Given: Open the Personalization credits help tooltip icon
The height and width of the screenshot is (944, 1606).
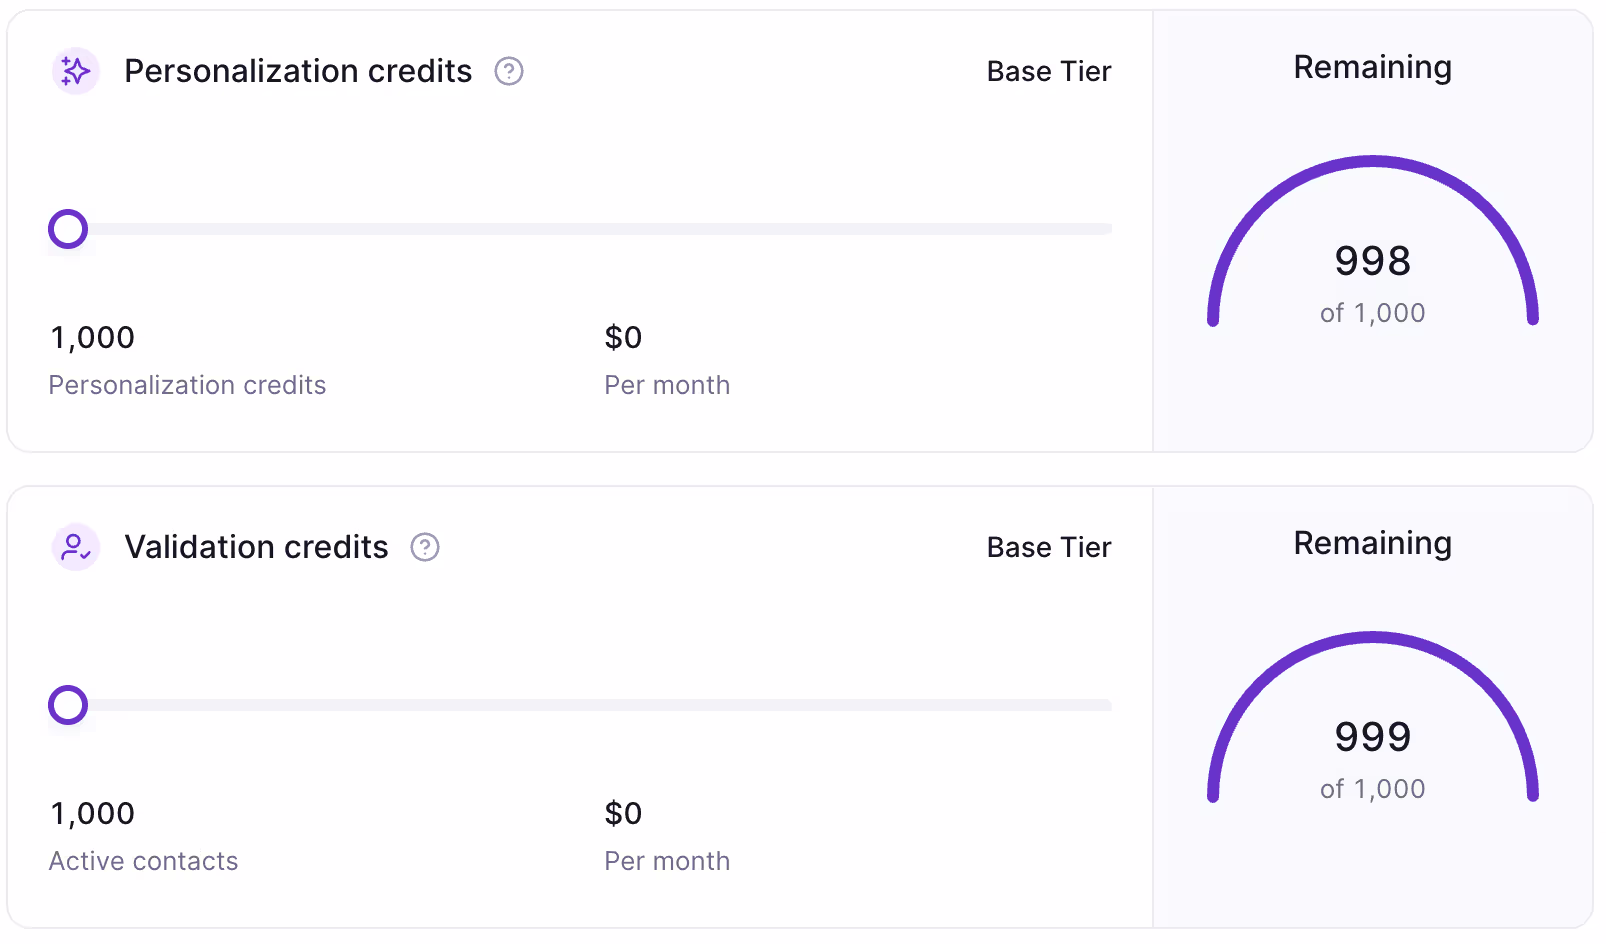Looking at the screenshot, I should point(509,71).
